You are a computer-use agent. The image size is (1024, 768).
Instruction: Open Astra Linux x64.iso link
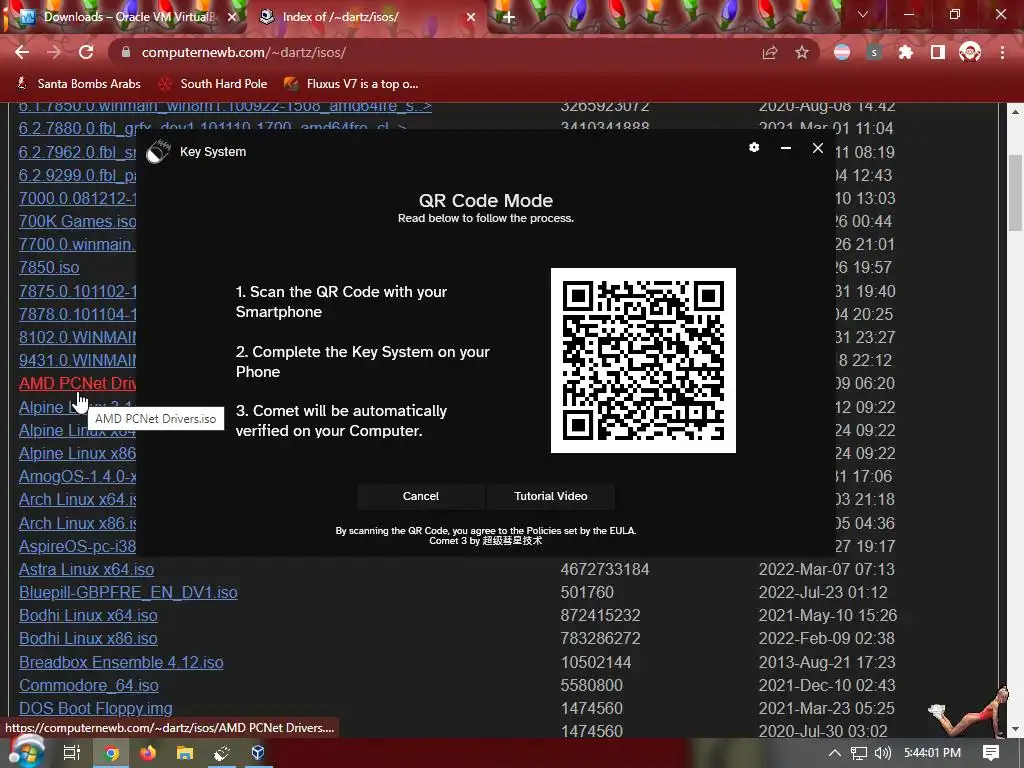click(x=86, y=569)
